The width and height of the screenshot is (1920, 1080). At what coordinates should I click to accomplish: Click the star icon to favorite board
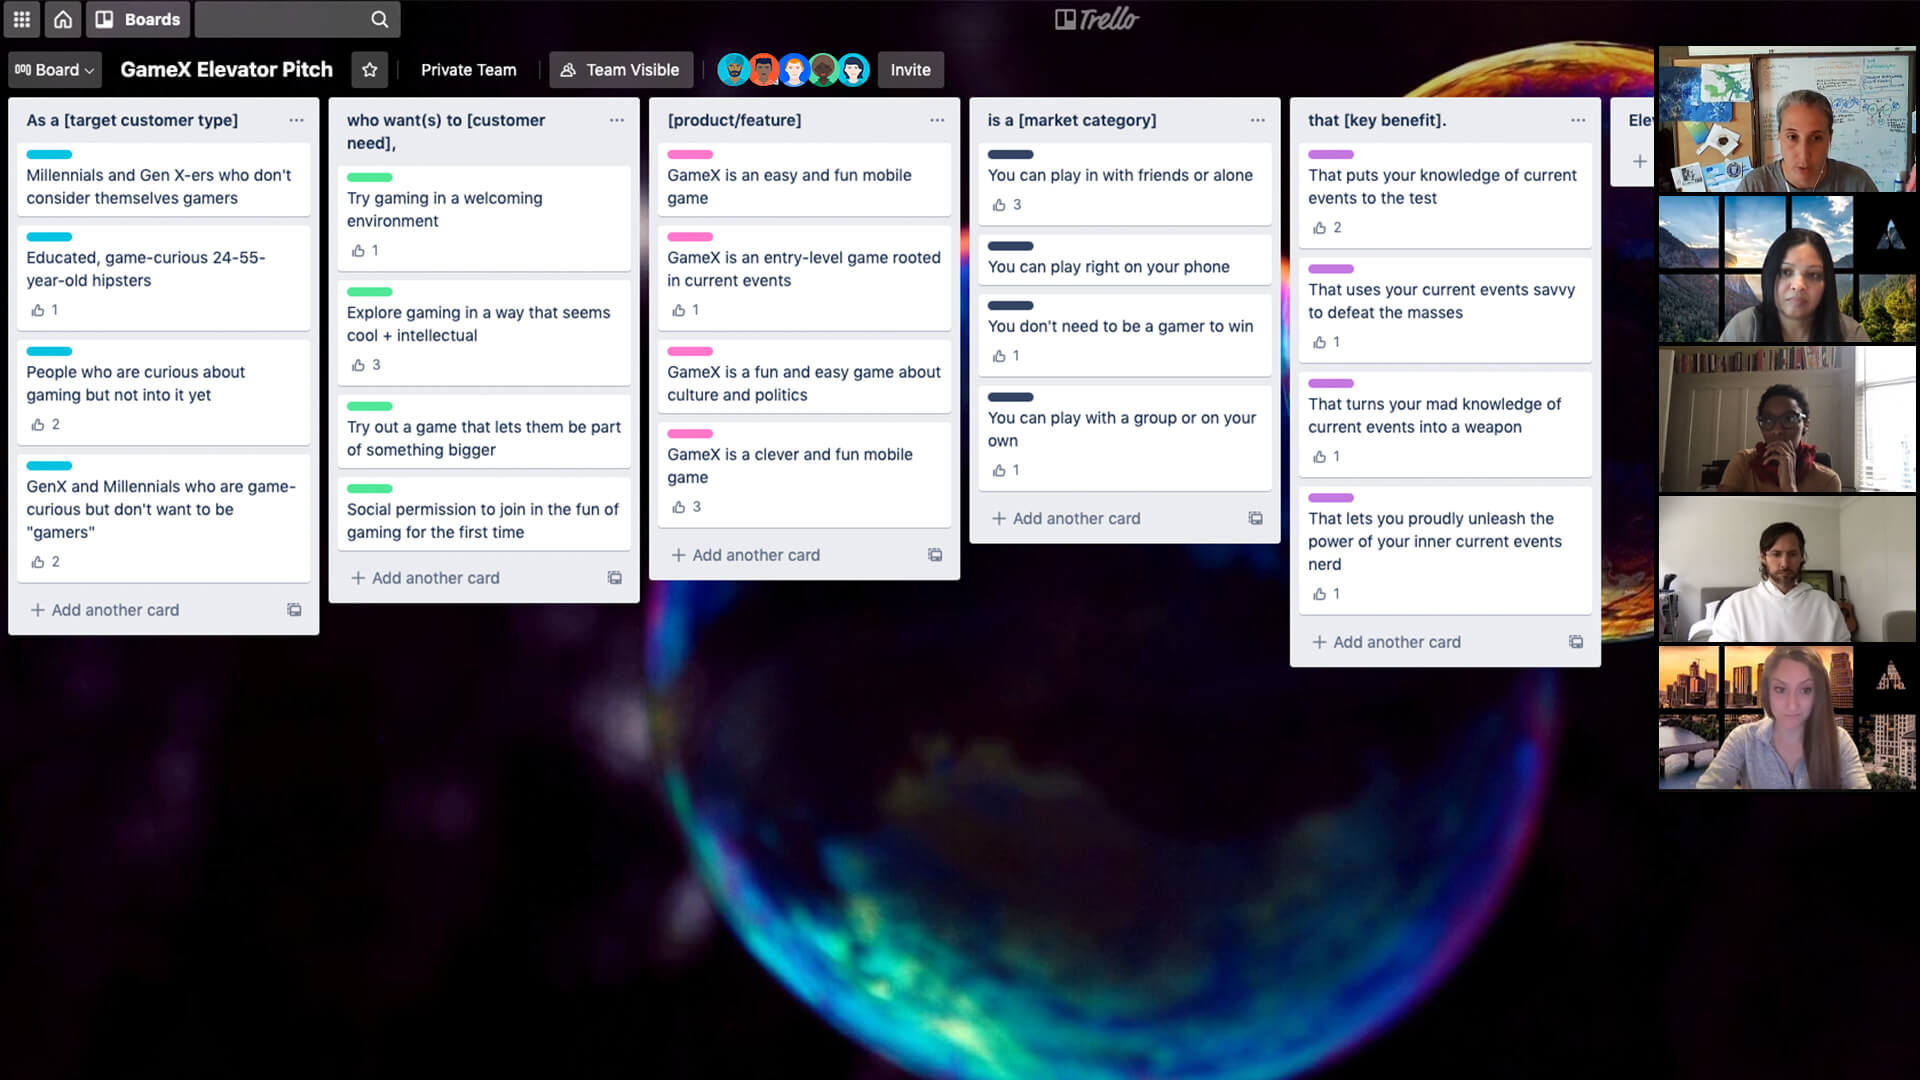(x=369, y=69)
